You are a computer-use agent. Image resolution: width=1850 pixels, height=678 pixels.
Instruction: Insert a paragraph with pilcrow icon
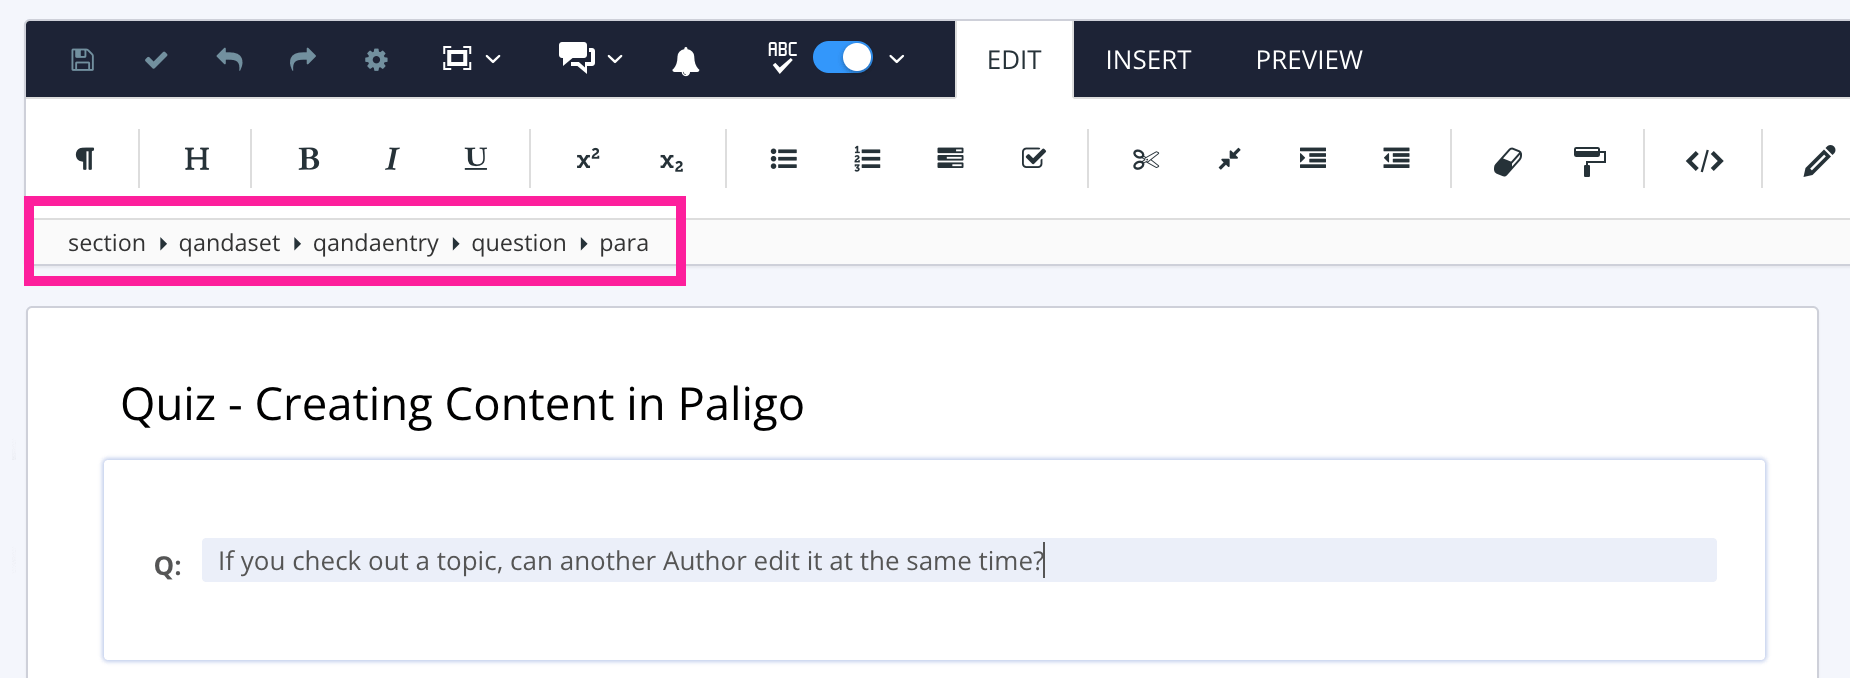(85, 159)
